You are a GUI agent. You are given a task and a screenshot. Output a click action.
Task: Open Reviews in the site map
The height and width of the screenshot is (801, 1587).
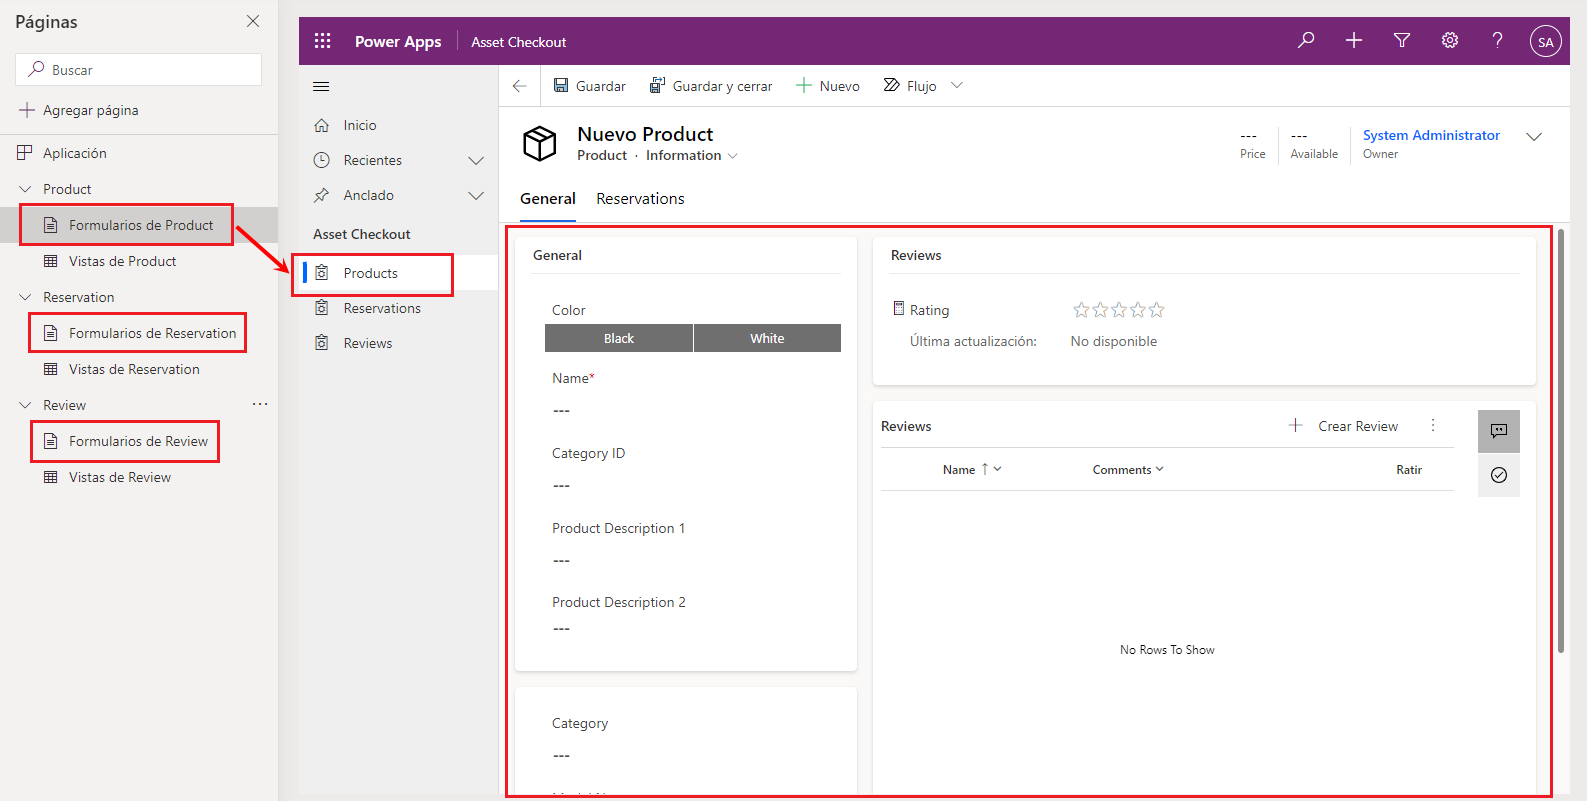[x=367, y=343]
